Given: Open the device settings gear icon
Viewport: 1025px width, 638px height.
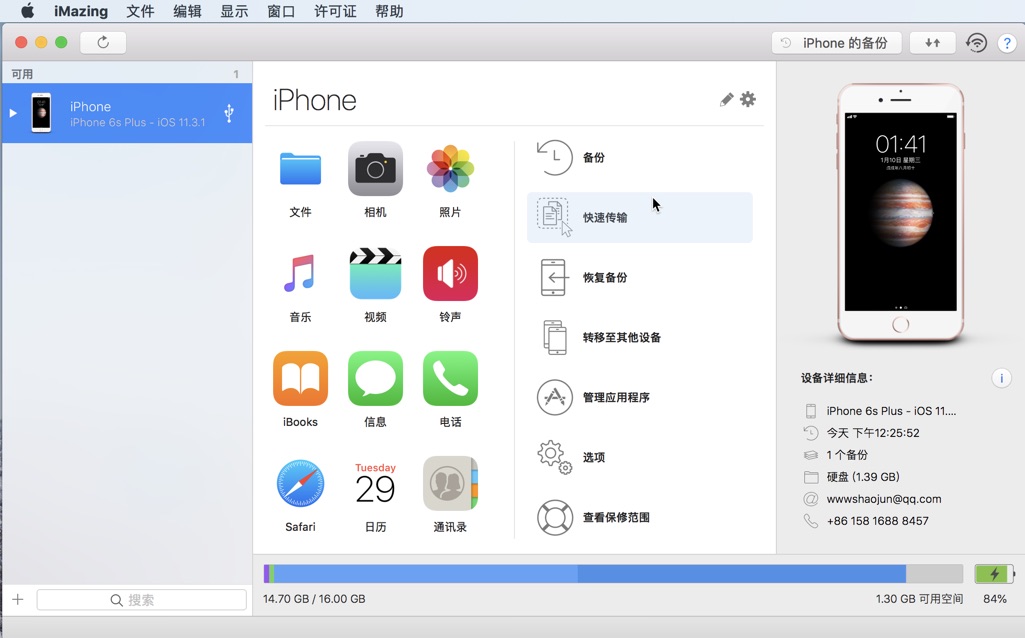Looking at the screenshot, I should click(748, 99).
